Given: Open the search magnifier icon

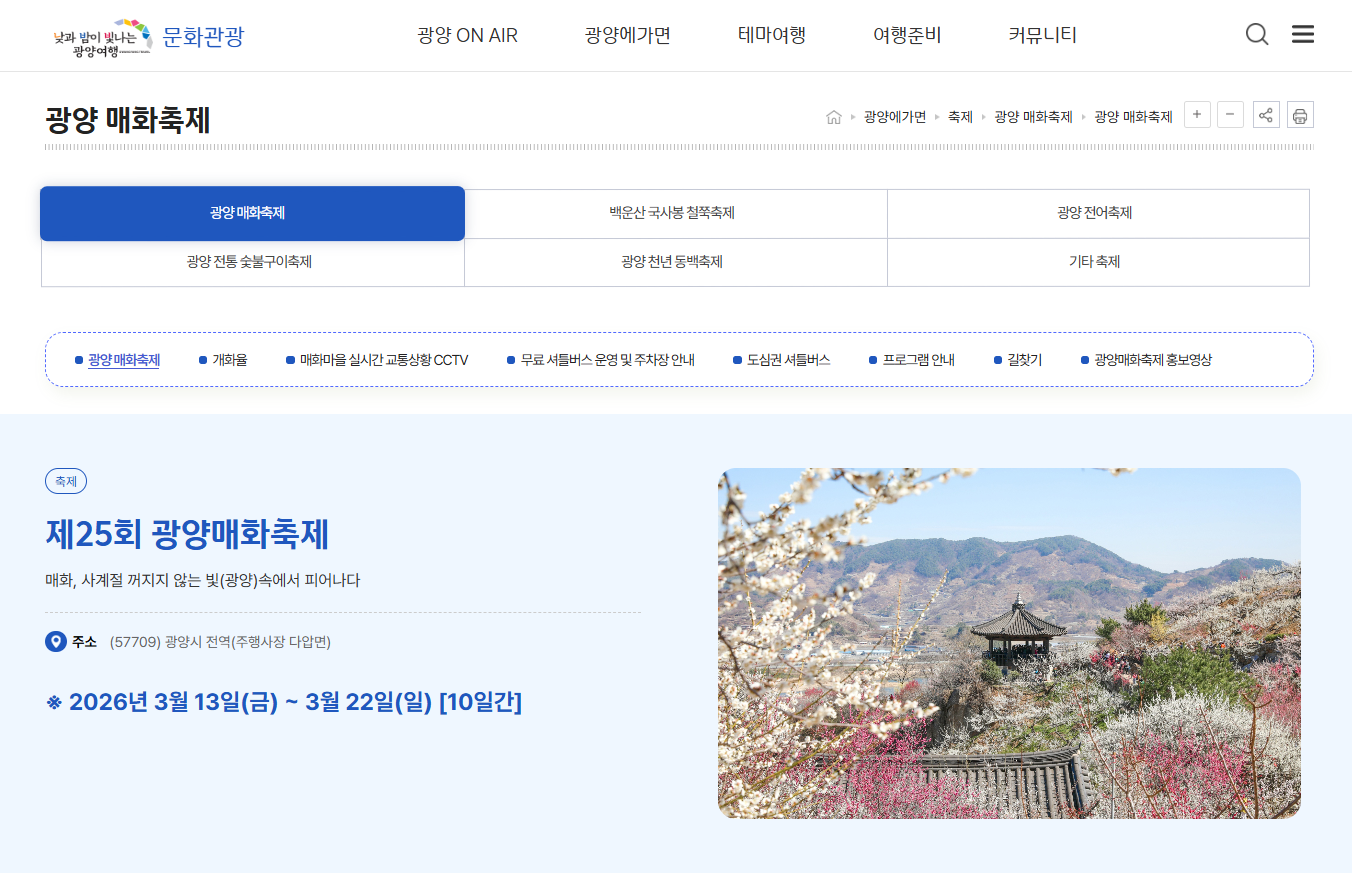Looking at the screenshot, I should coord(1257,33).
